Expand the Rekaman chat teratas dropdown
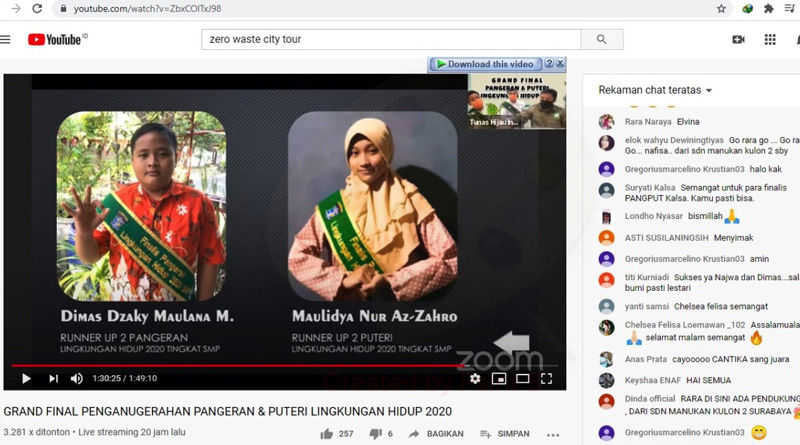The image size is (800, 445). (x=655, y=90)
